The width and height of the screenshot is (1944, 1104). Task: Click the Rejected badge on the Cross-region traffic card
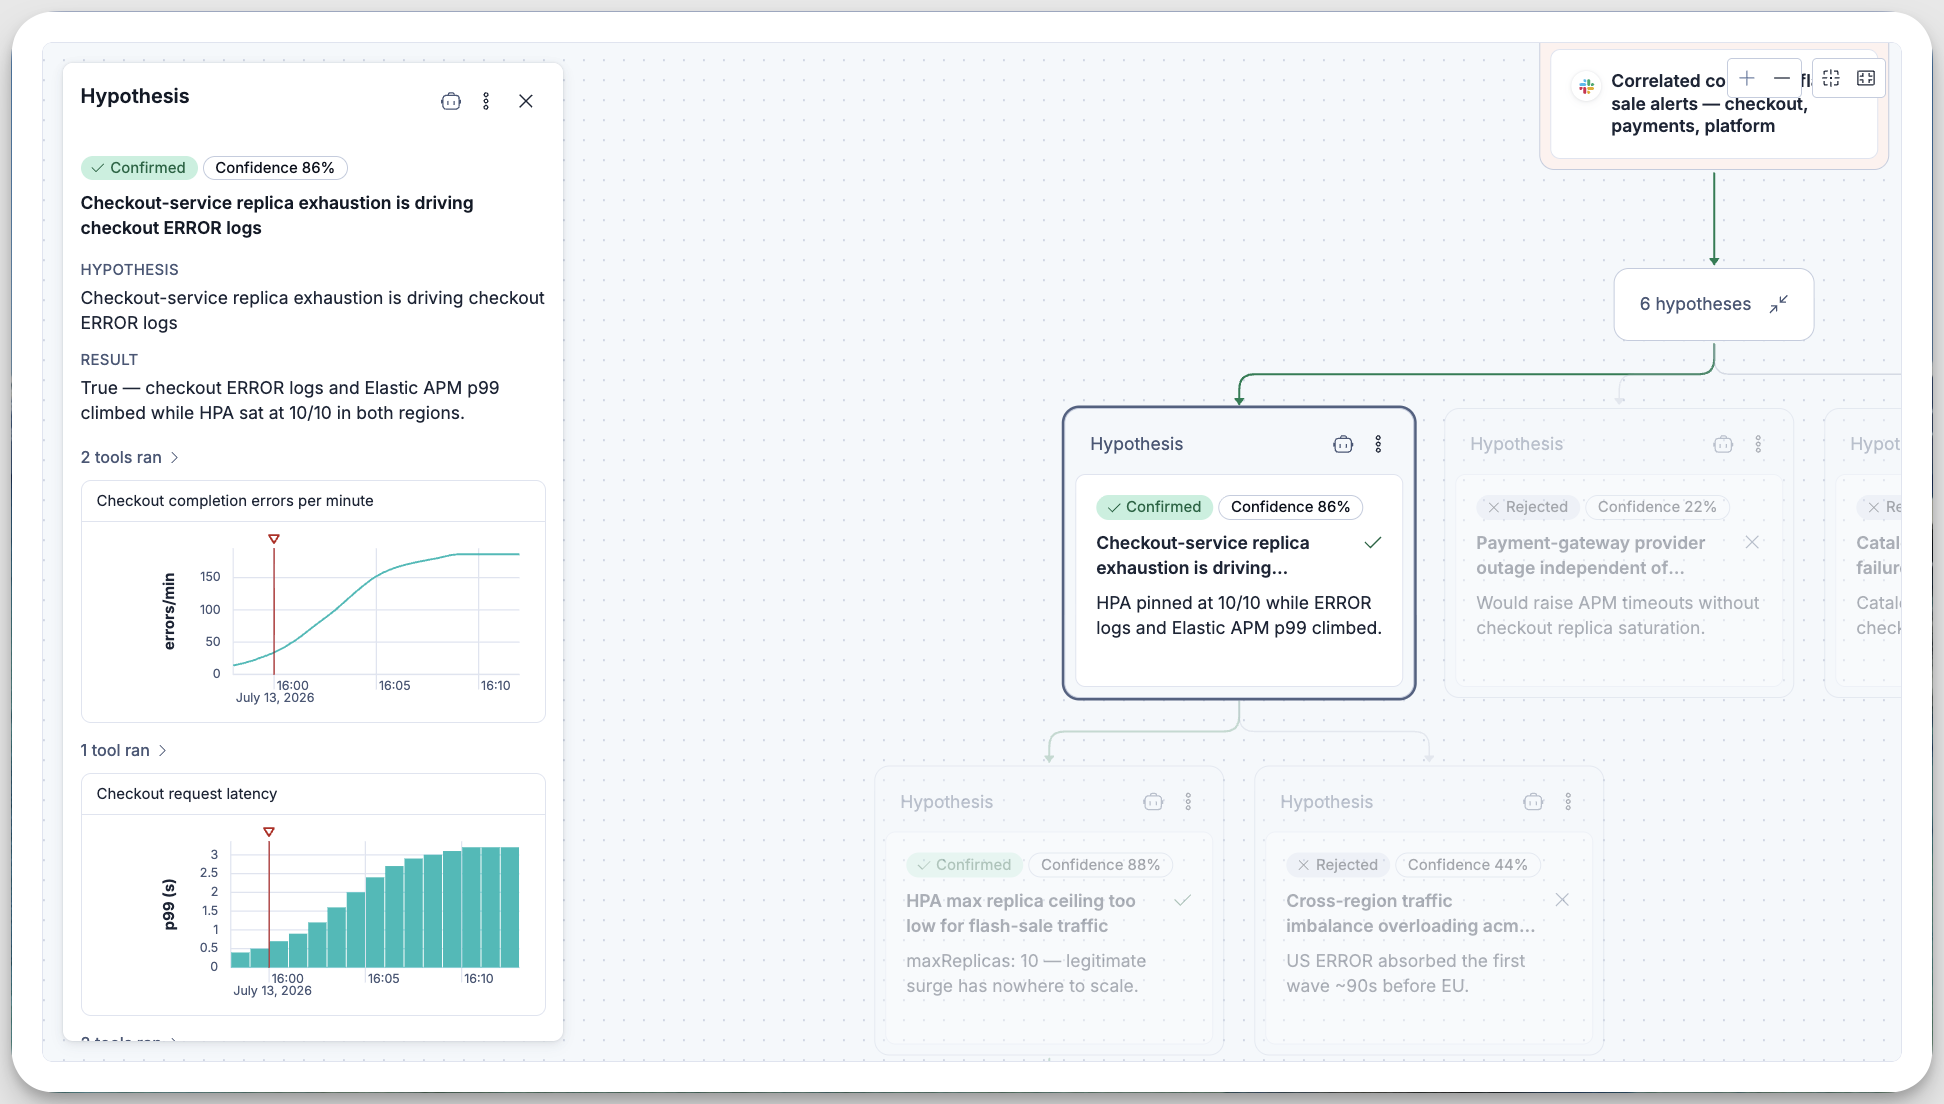point(1337,865)
